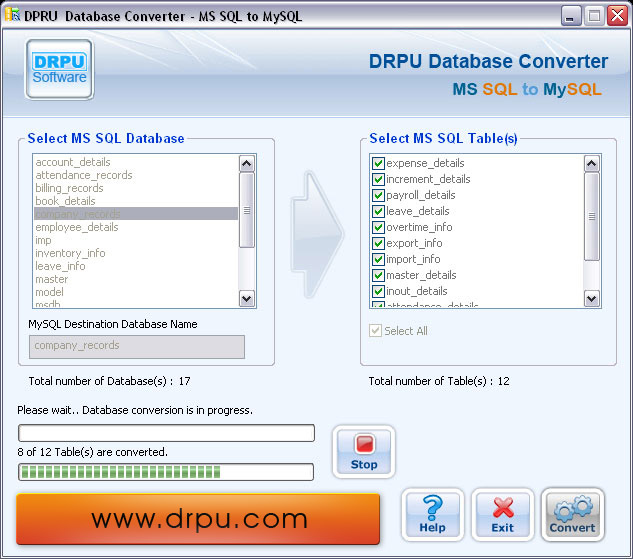The width and height of the screenshot is (633, 559).
Task: Click 'Please wait.. Database conversion' message
Action: [135, 410]
